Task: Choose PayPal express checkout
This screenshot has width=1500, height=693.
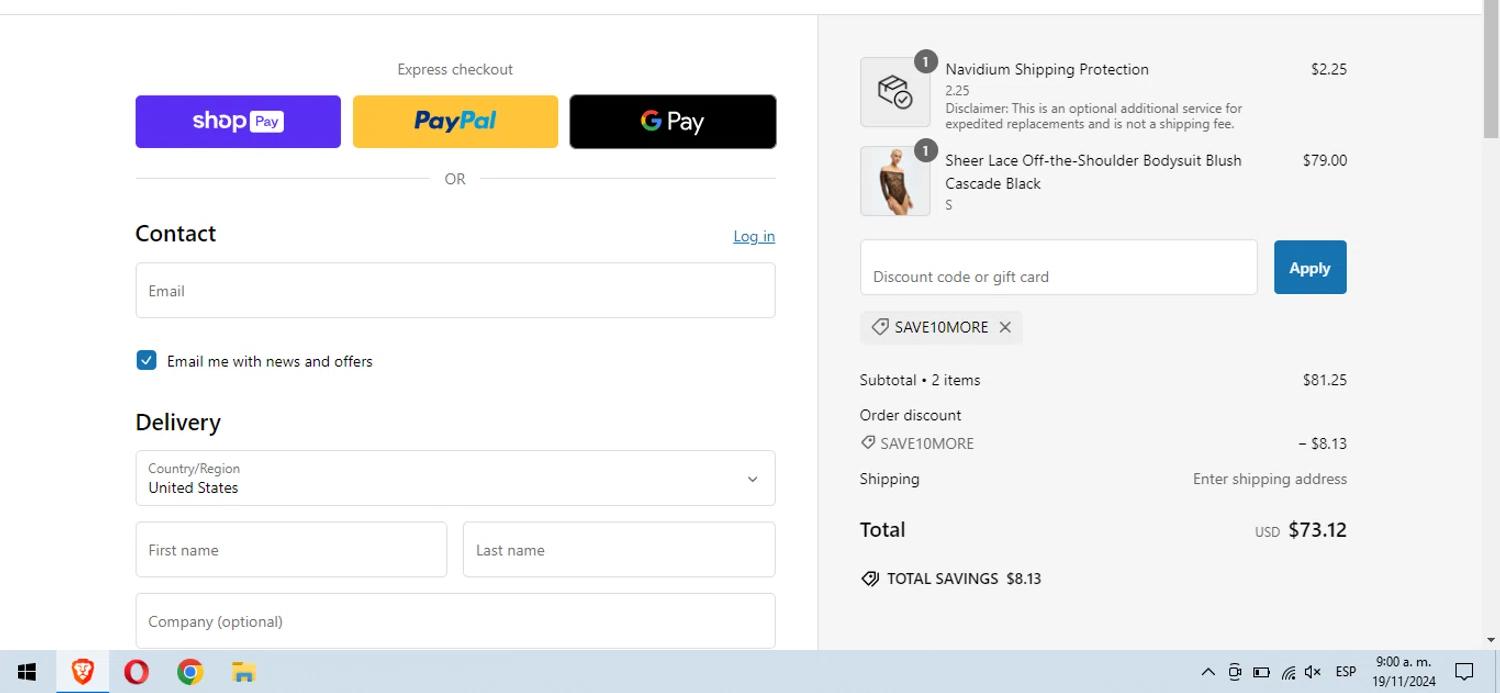Action: (x=455, y=122)
